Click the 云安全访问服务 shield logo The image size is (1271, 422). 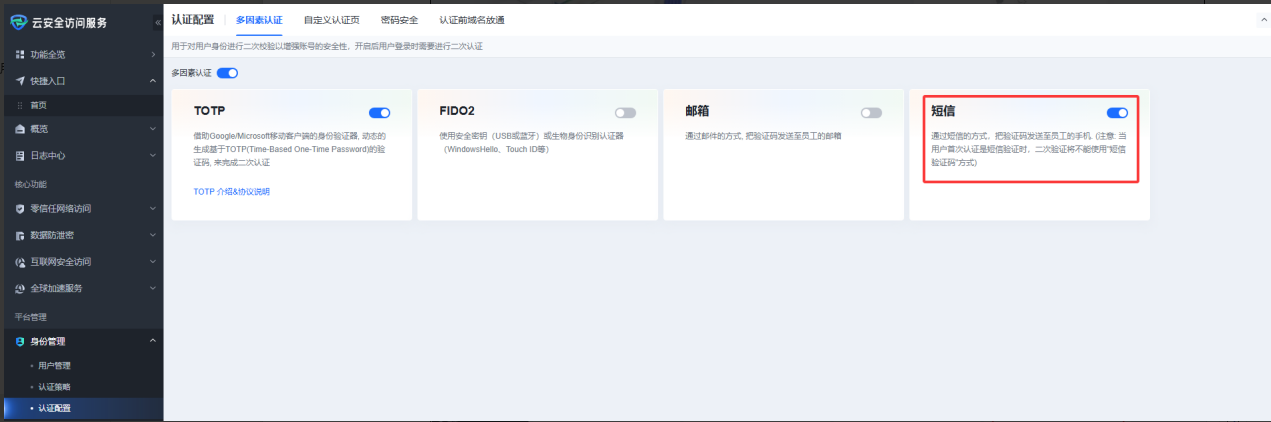17,22
